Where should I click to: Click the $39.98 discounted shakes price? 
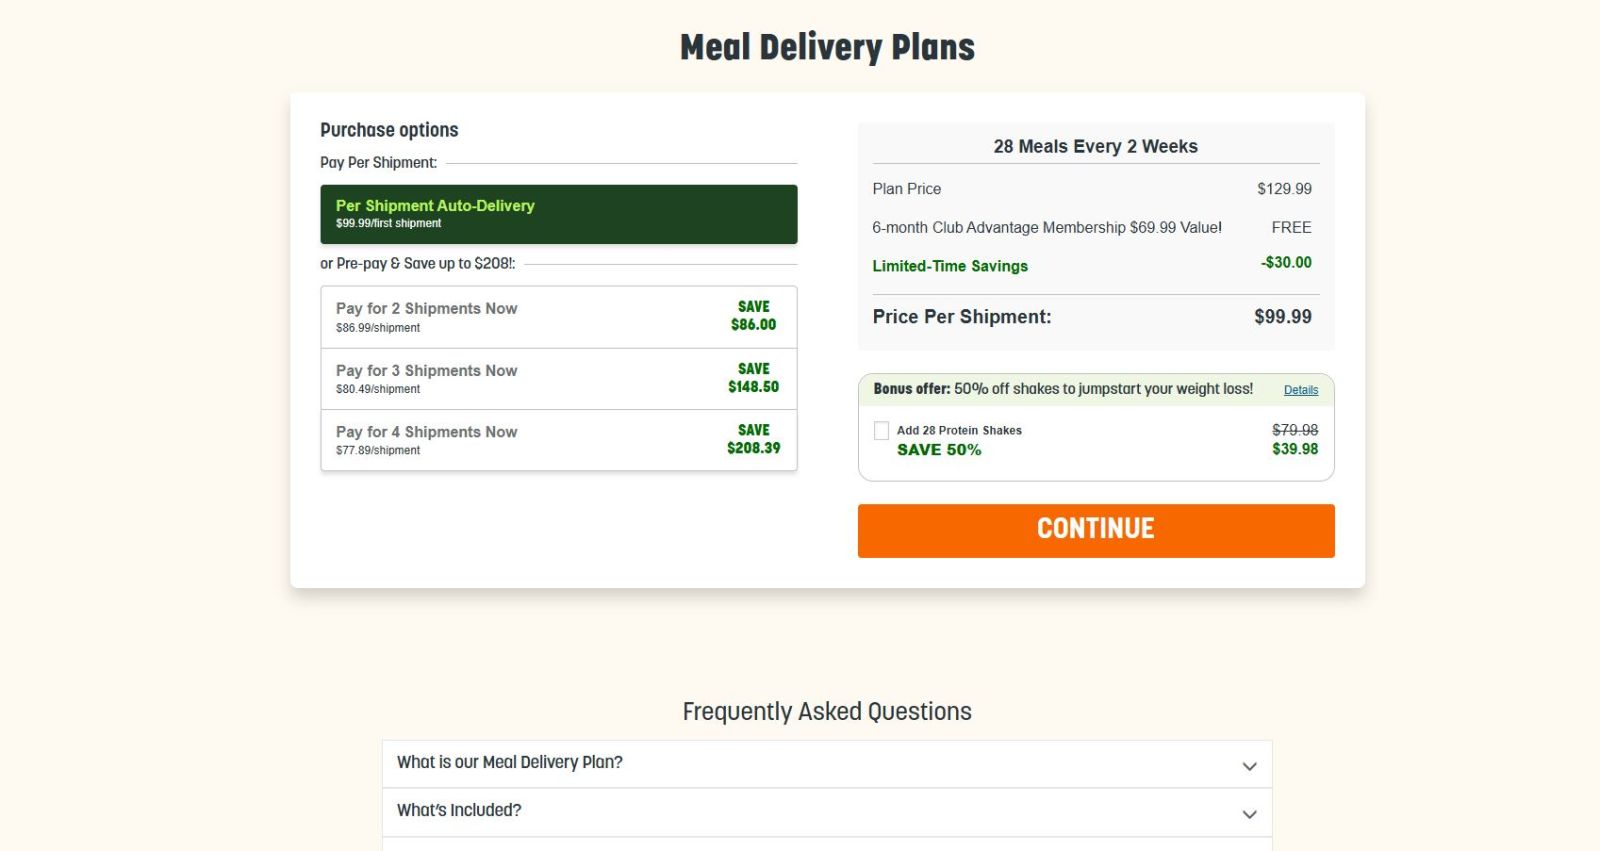pyautogui.click(x=1295, y=449)
